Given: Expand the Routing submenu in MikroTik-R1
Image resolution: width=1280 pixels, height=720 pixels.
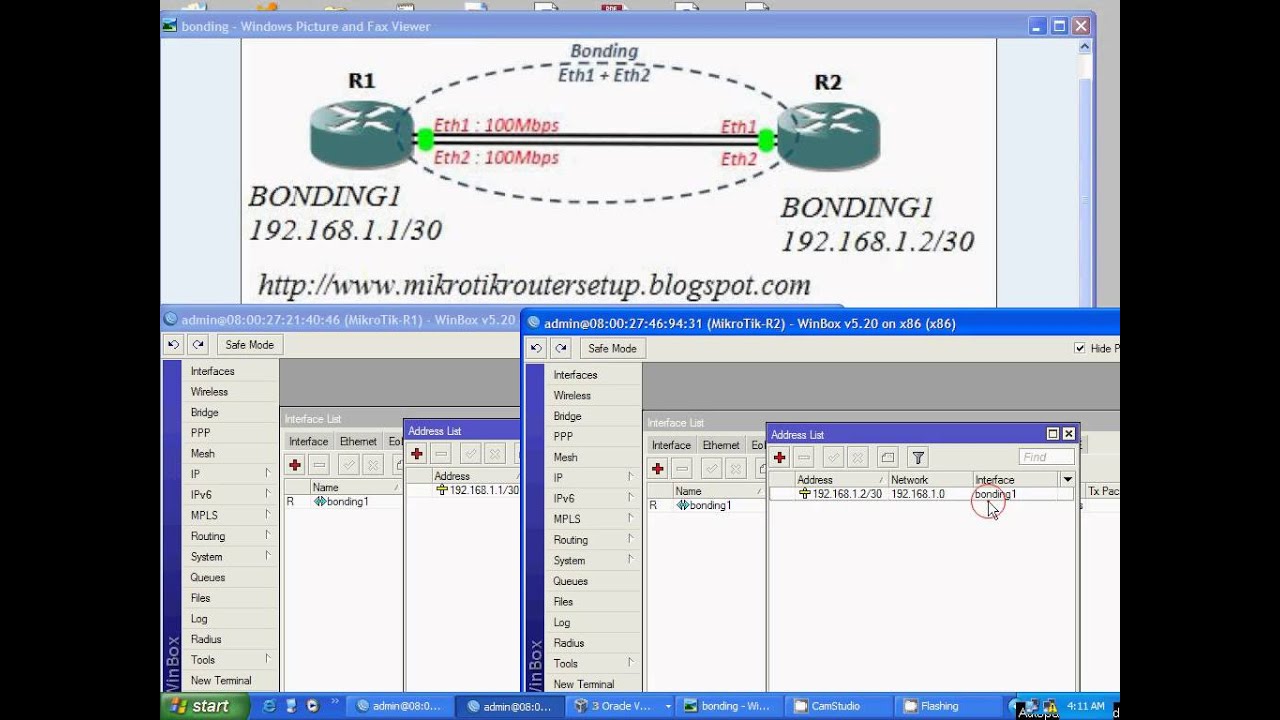Looking at the screenshot, I should coord(267,535).
